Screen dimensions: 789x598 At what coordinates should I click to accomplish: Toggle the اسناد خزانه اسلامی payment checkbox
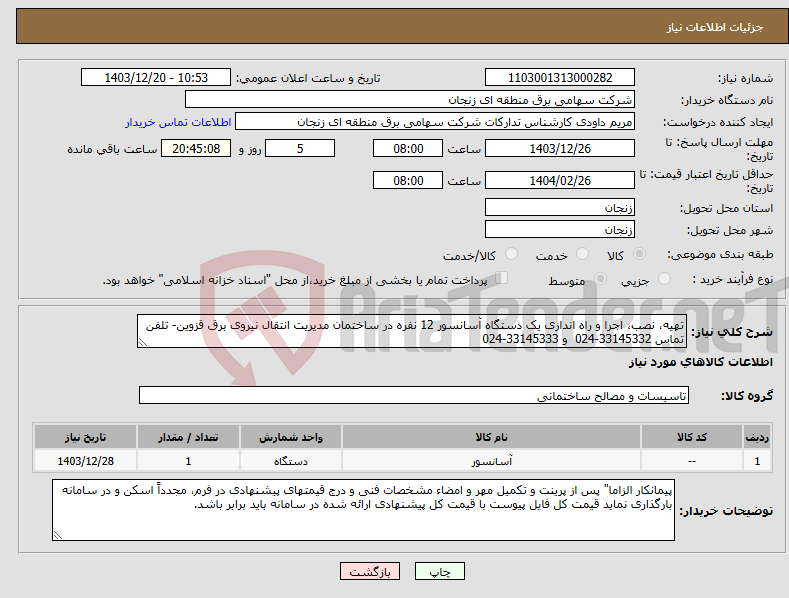[502, 278]
